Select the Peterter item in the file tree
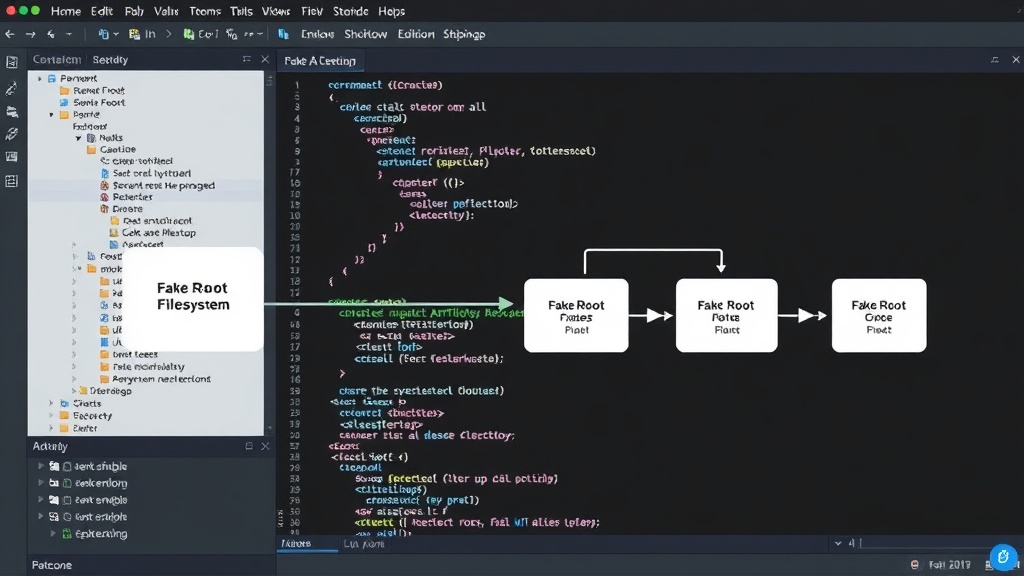Image resolution: width=1024 pixels, height=576 pixels. point(133,197)
